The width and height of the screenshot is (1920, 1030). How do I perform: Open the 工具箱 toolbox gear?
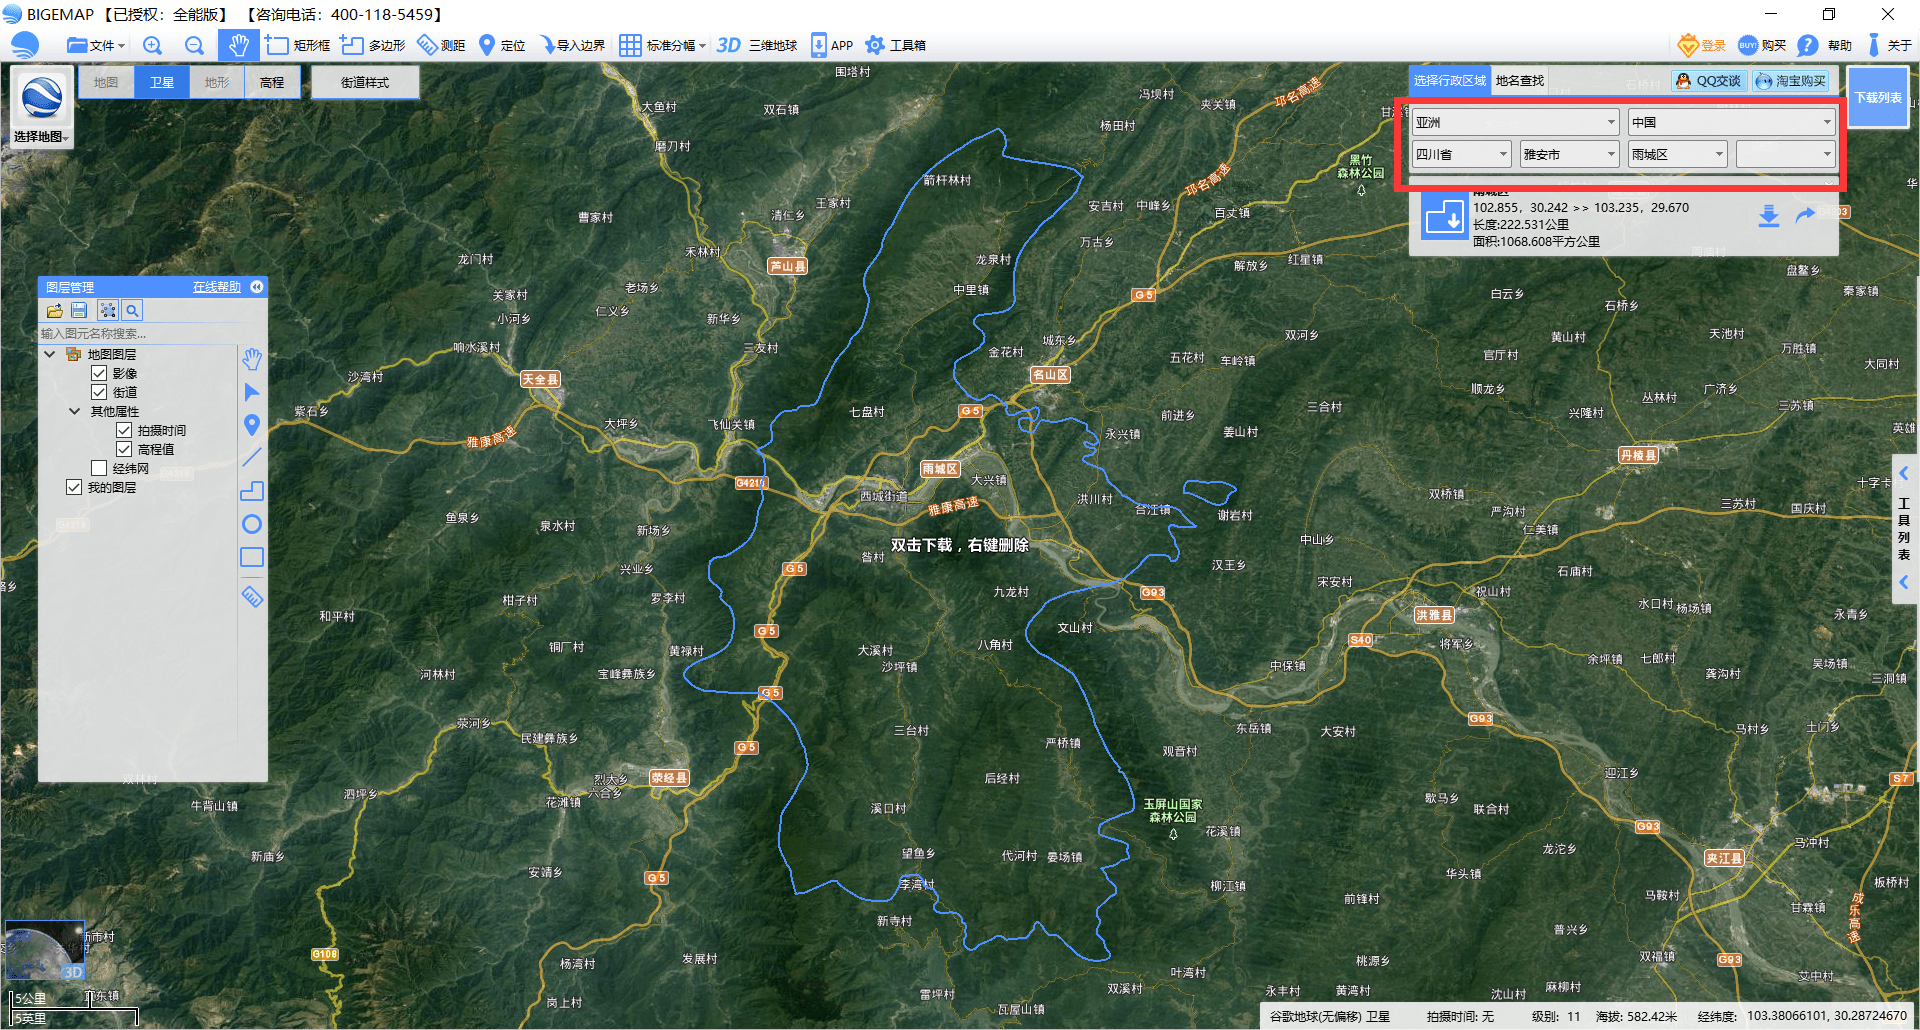[x=895, y=45]
